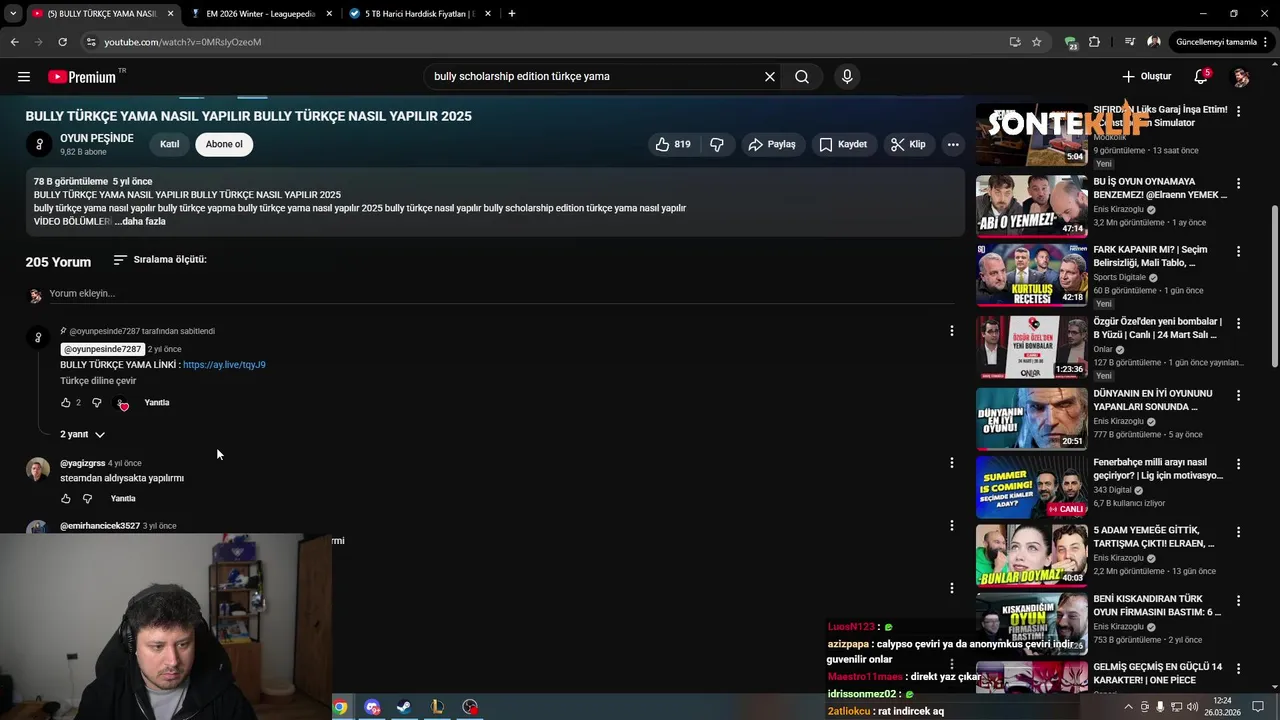The image size is (1280, 720).
Task: Open League of Legends taskbar icon
Action: coord(437,707)
